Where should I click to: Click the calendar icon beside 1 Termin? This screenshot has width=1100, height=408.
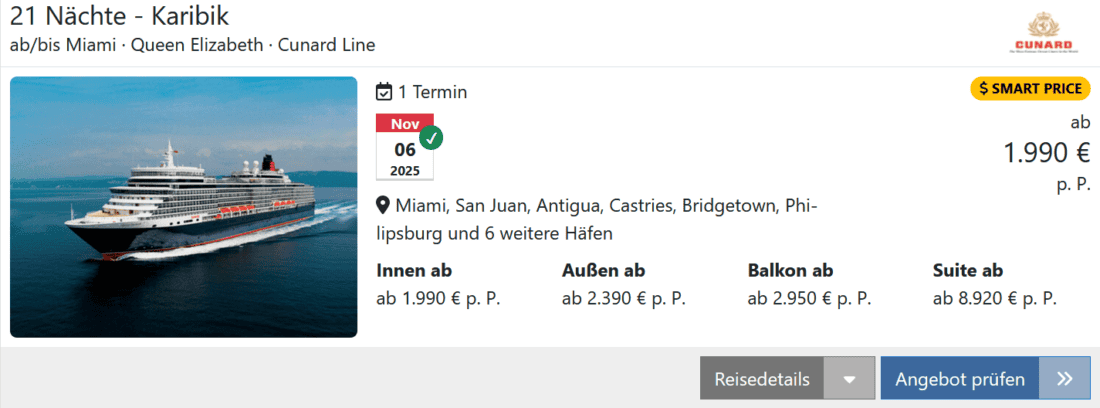pyautogui.click(x=384, y=92)
